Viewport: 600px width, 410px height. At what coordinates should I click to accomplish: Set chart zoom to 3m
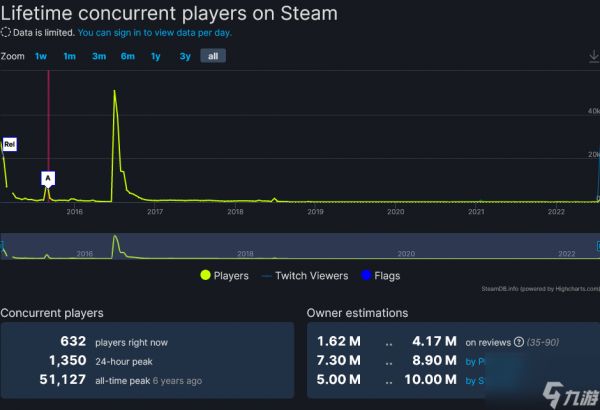click(99, 56)
